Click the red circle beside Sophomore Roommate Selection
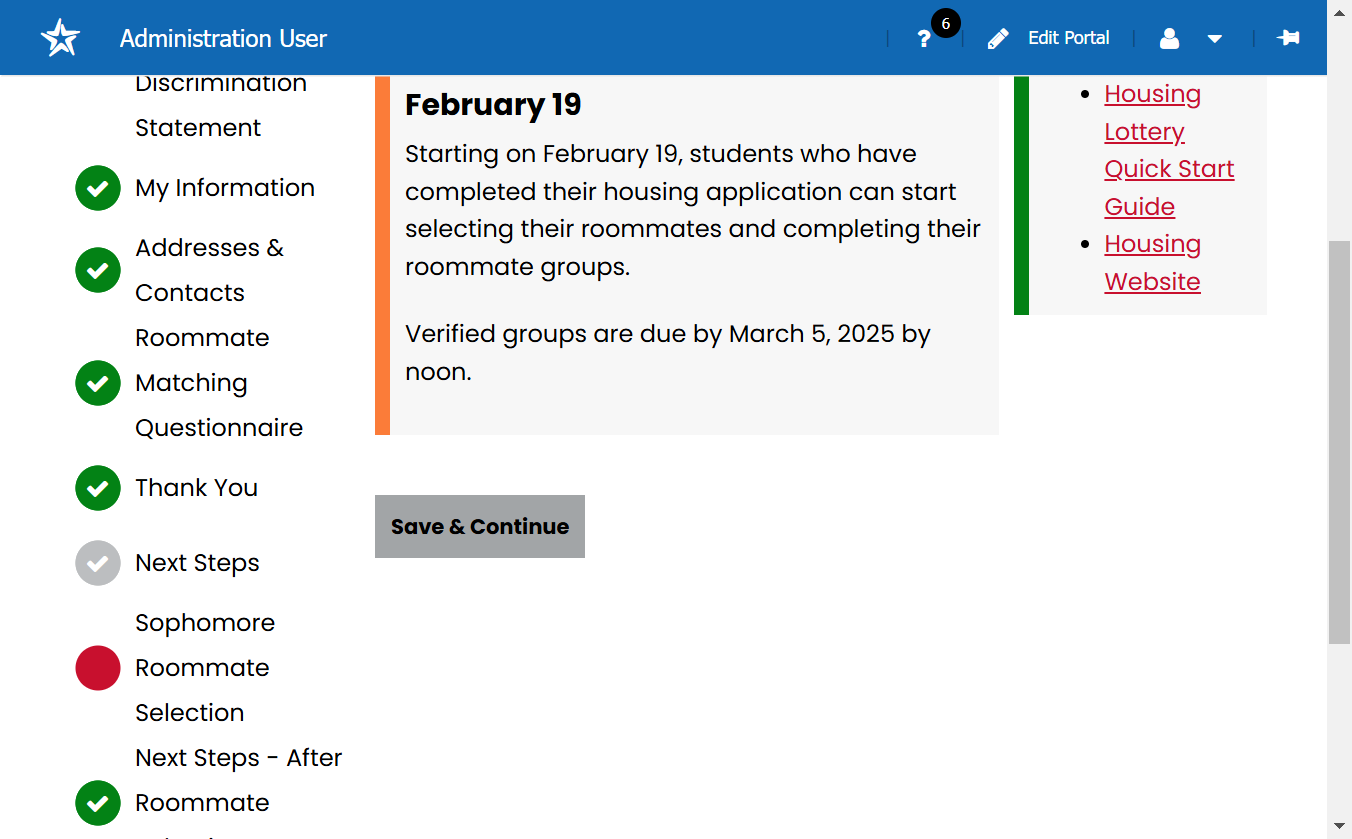 coord(98,668)
